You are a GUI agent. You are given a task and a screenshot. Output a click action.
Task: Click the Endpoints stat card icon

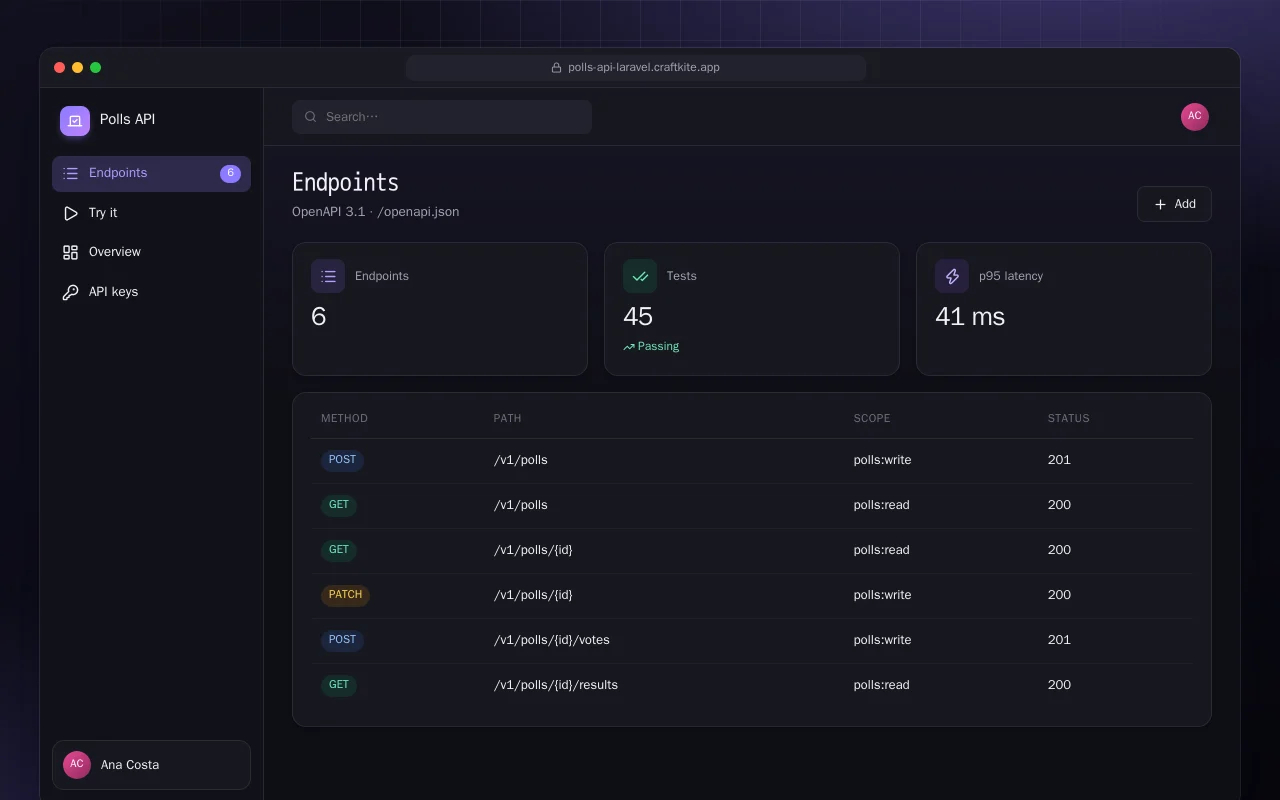click(328, 276)
